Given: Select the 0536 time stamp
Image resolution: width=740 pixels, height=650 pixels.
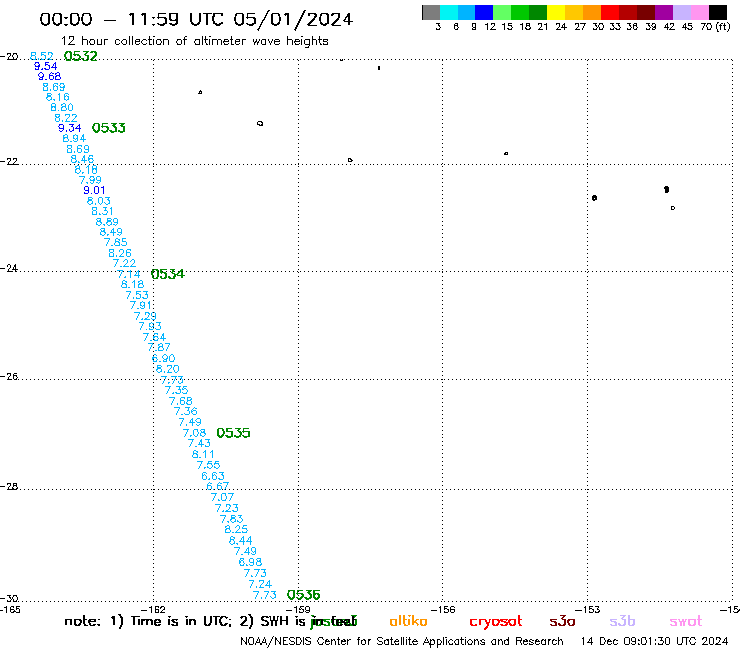Looking at the screenshot, I should click(x=303, y=595).
